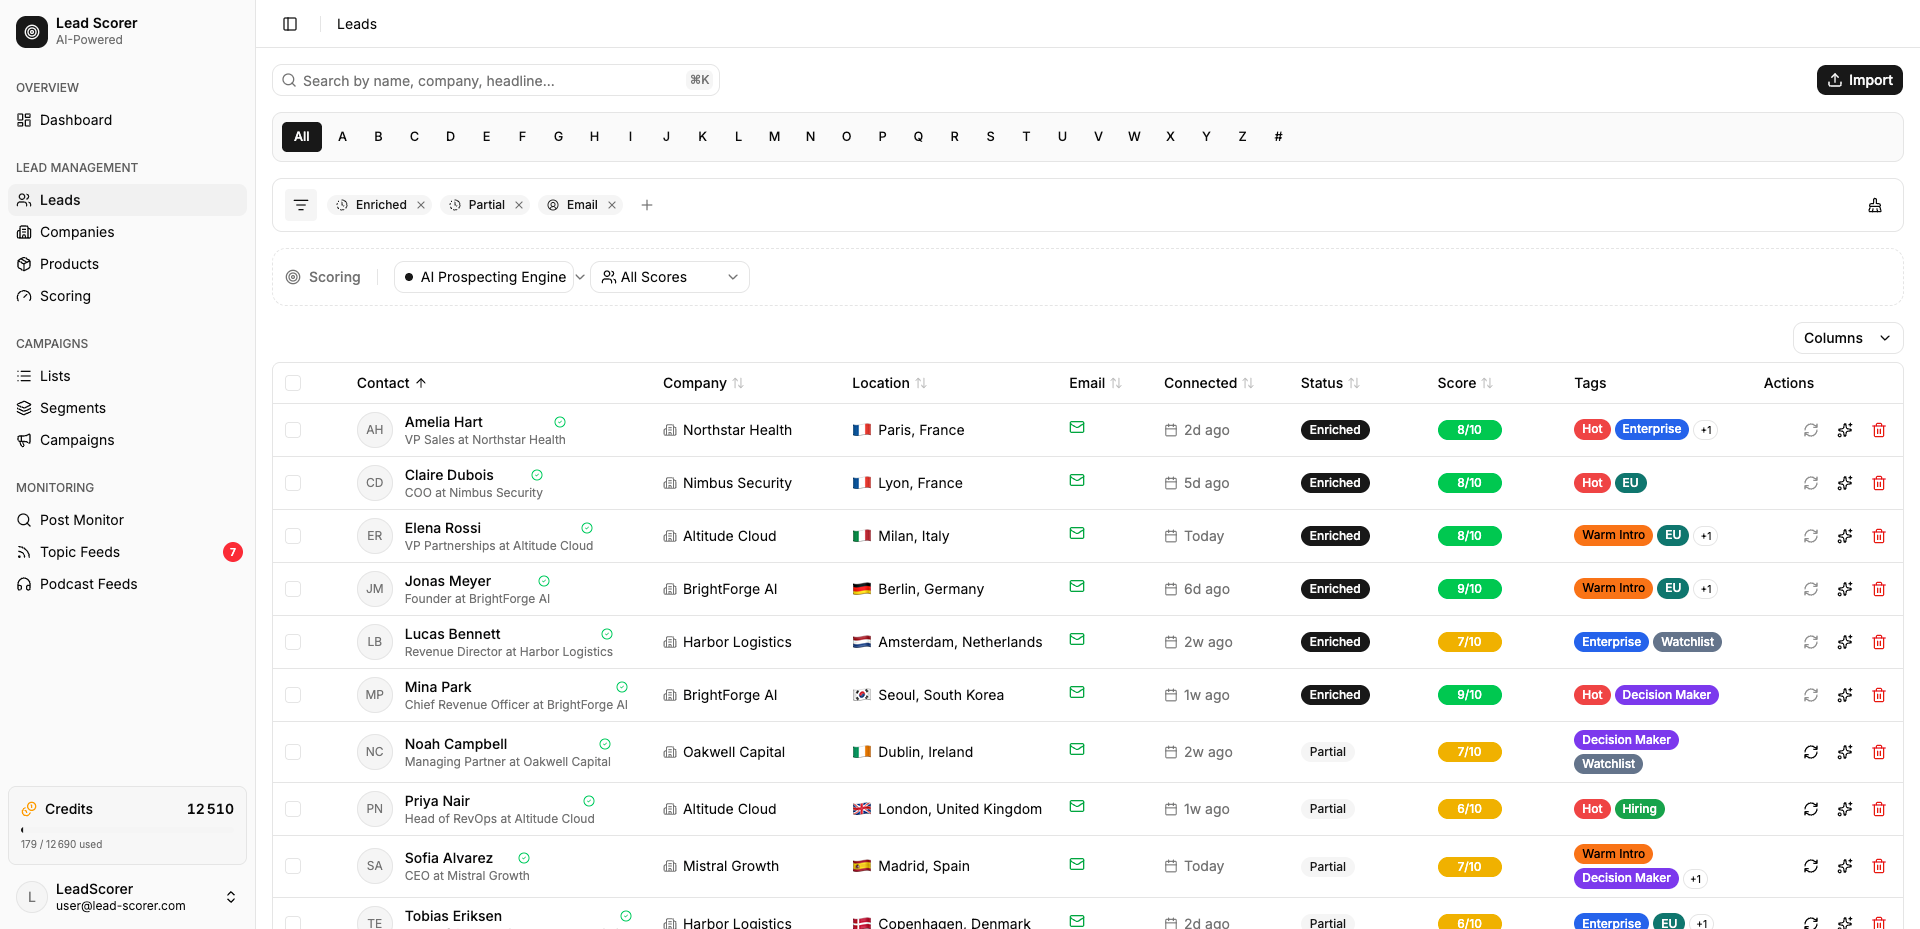1920x929 pixels.
Task: Check the box next to Mina Park
Action: coord(293,695)
